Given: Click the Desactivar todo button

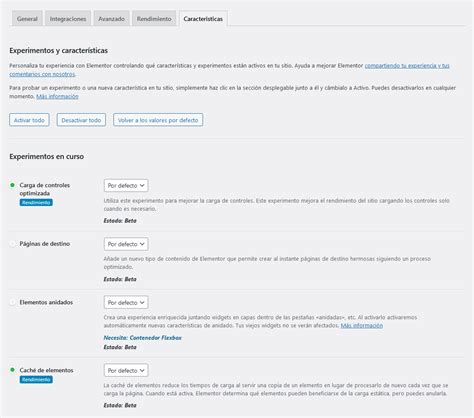Looking at the screenshot, I should pos(81,120).
